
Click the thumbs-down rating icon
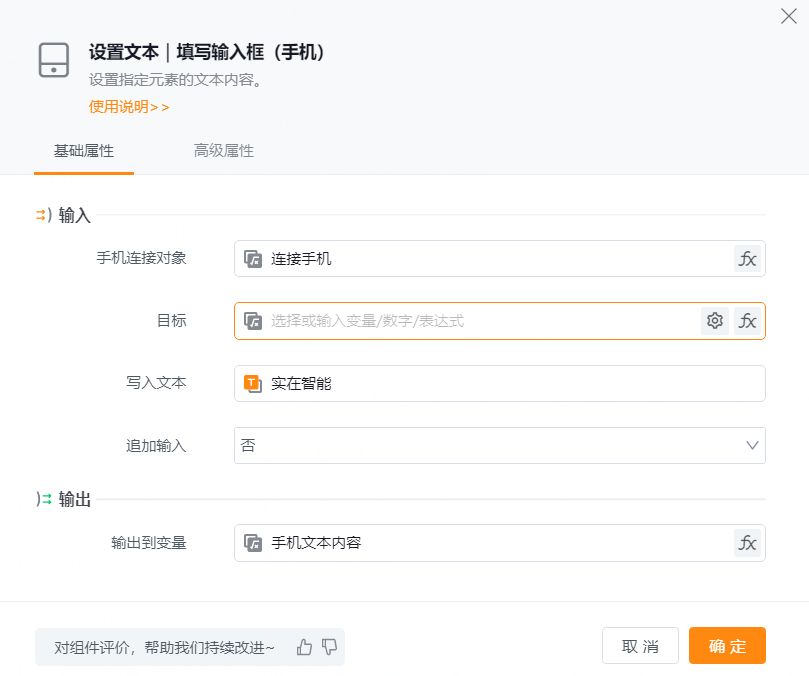coord(330,648)
